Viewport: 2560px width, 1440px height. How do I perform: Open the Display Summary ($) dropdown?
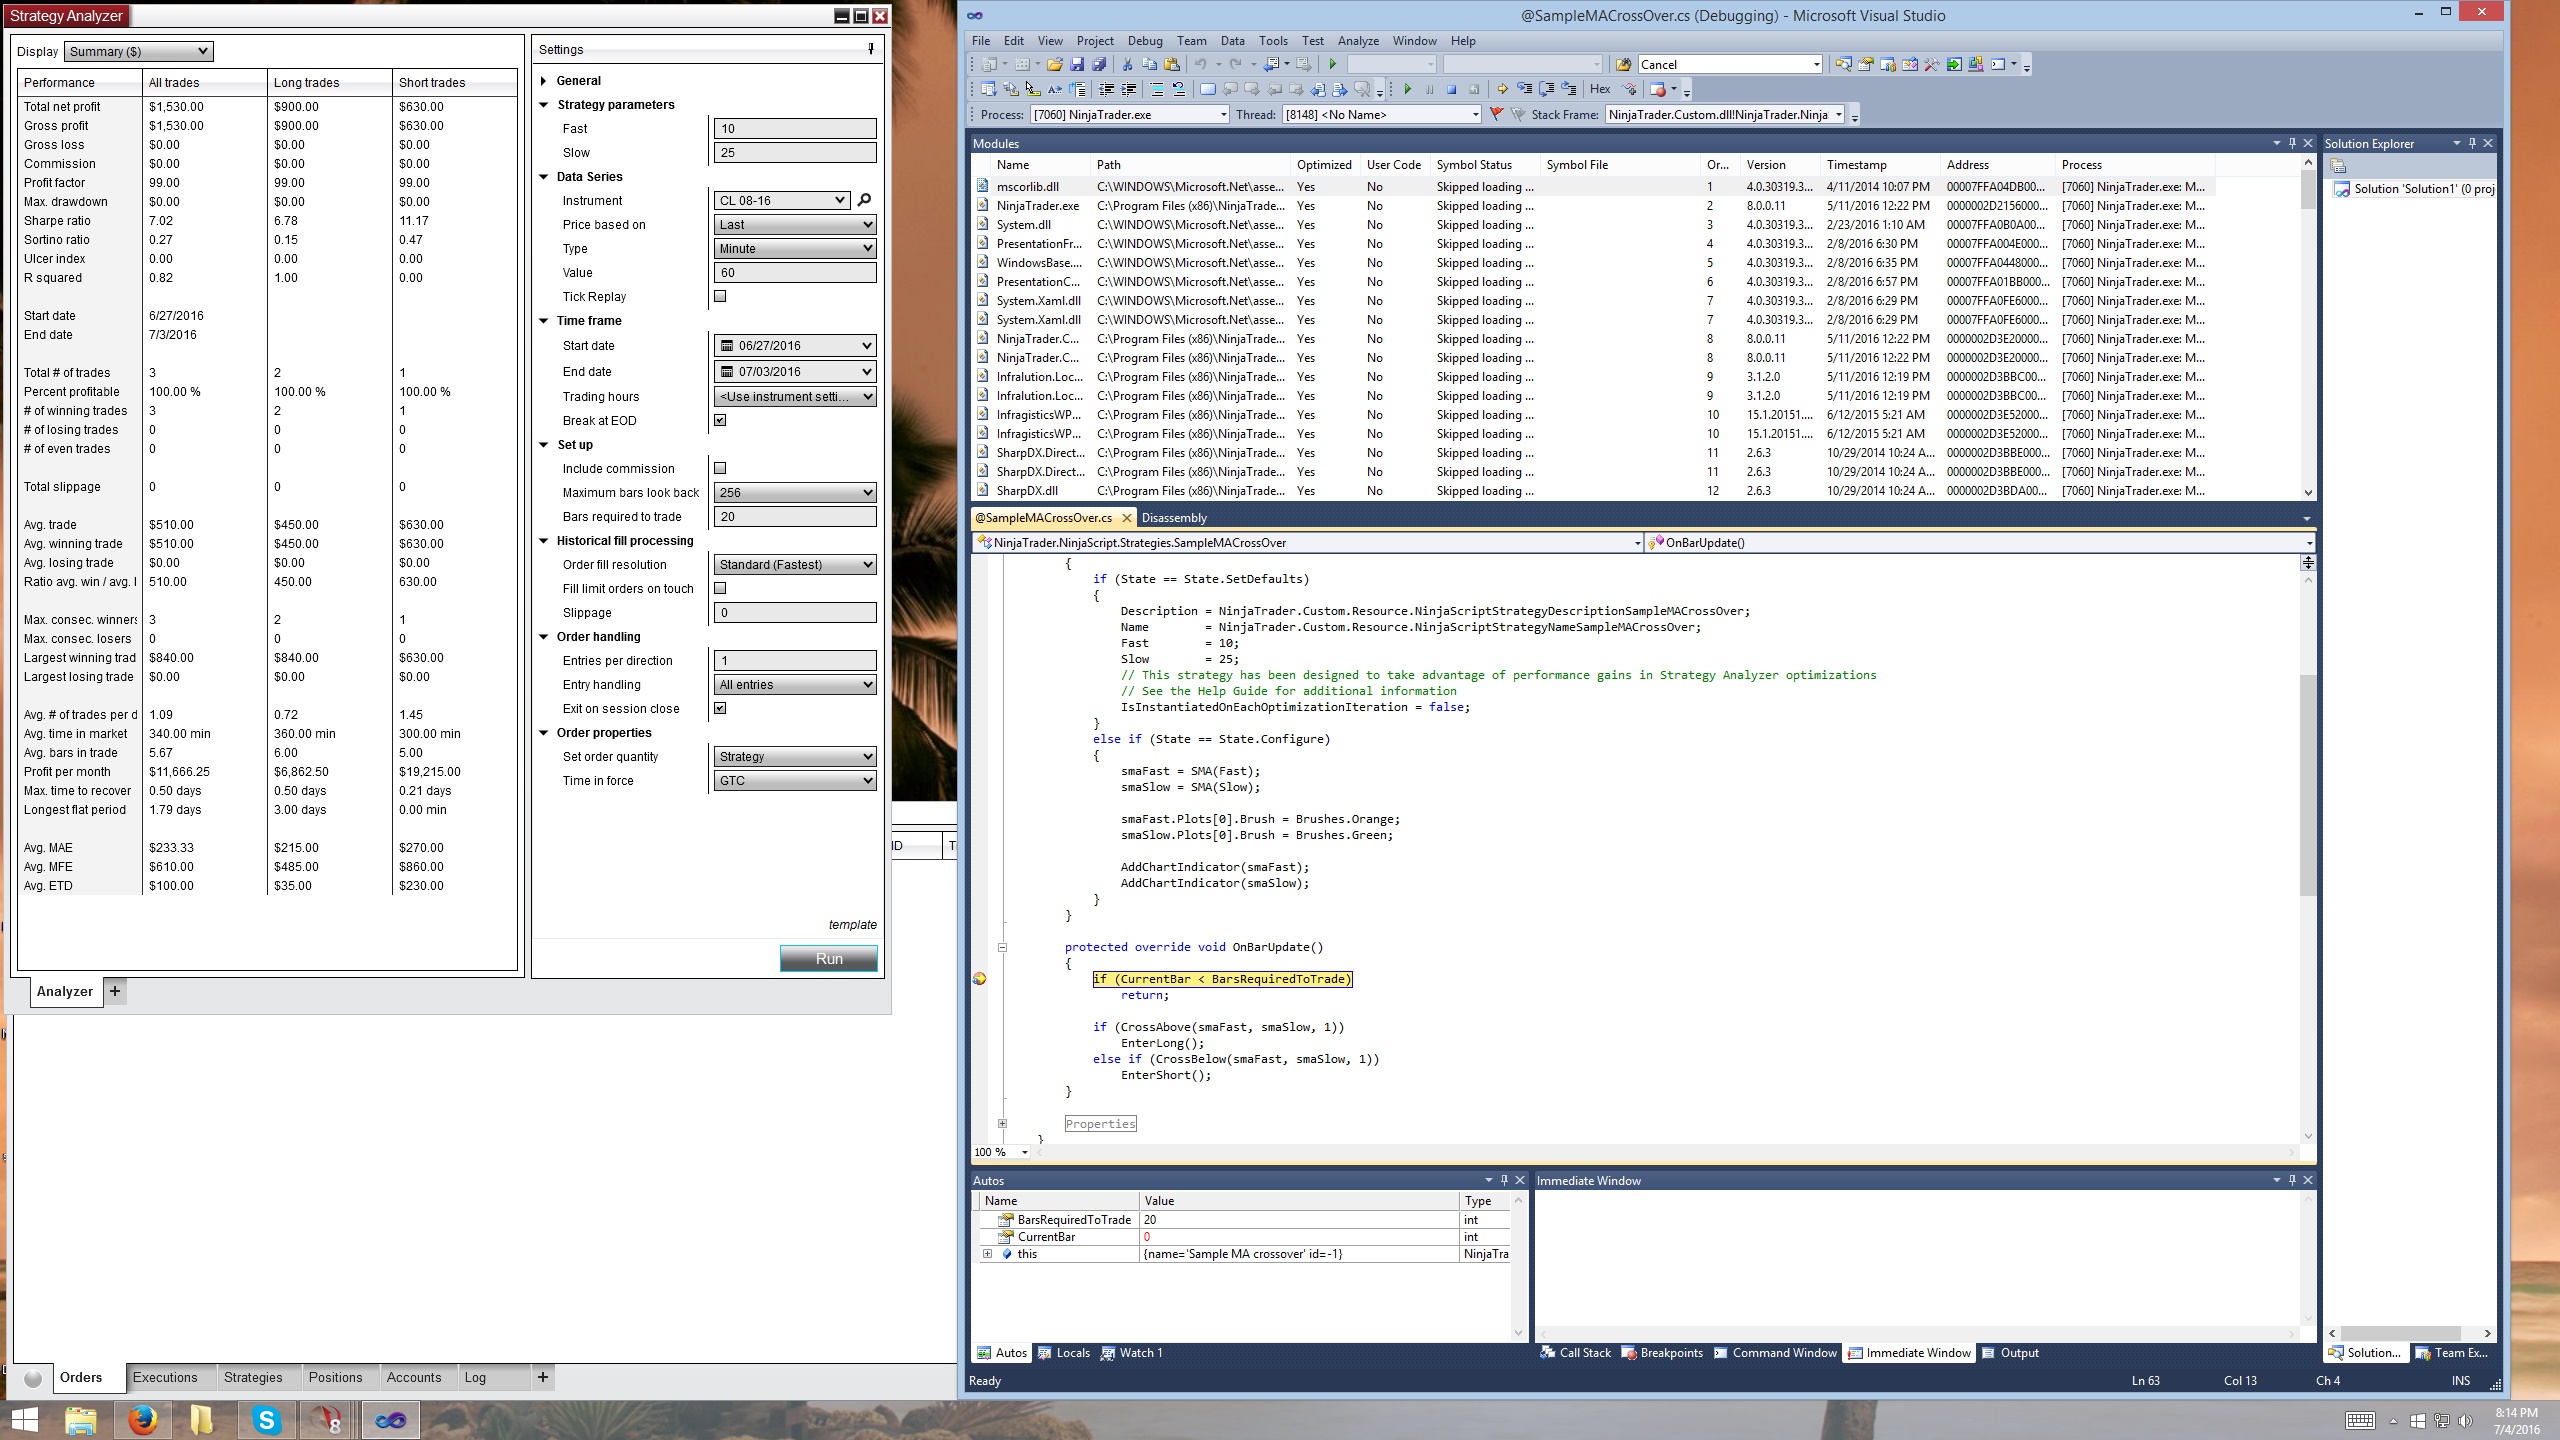tap(139, 51)
